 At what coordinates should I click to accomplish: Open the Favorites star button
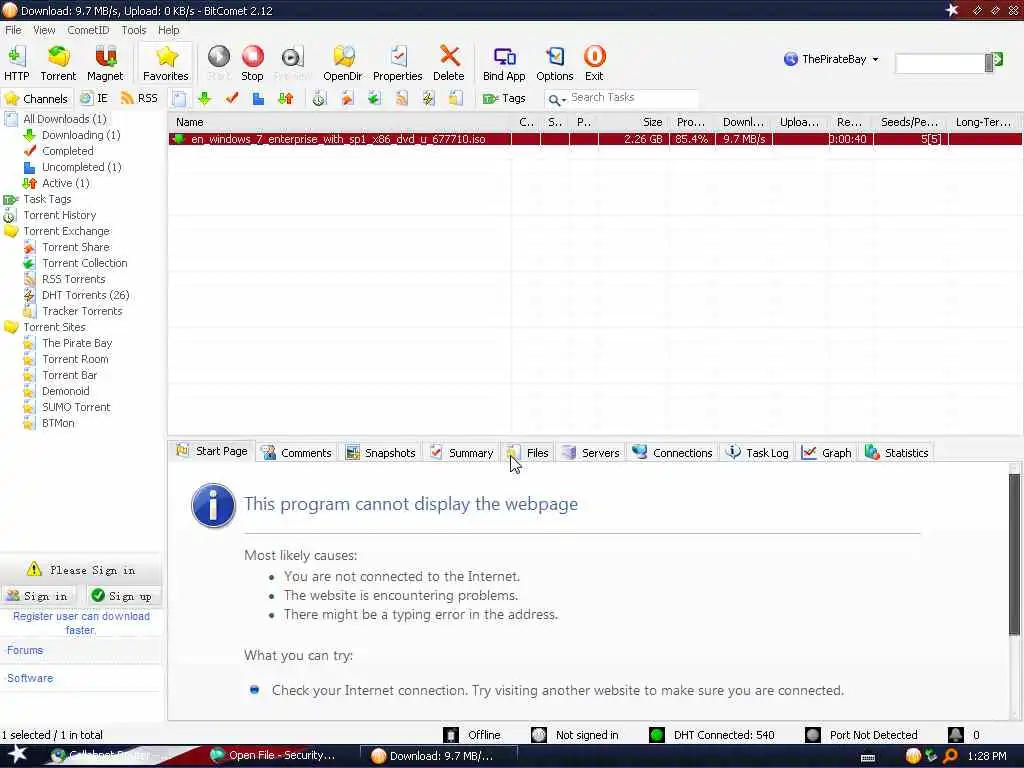(166, 63)
